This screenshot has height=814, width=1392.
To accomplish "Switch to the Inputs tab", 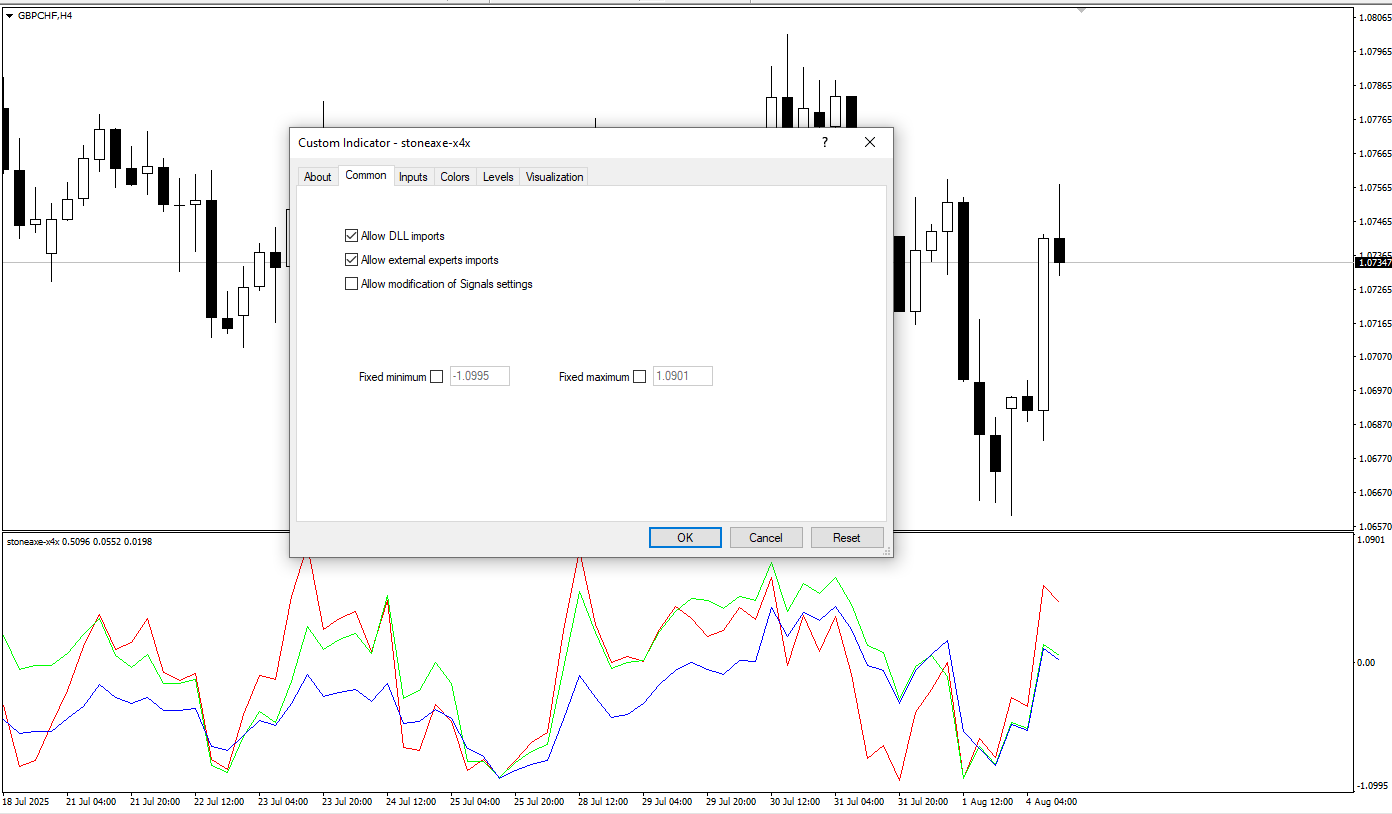I will tap(413, 177).
